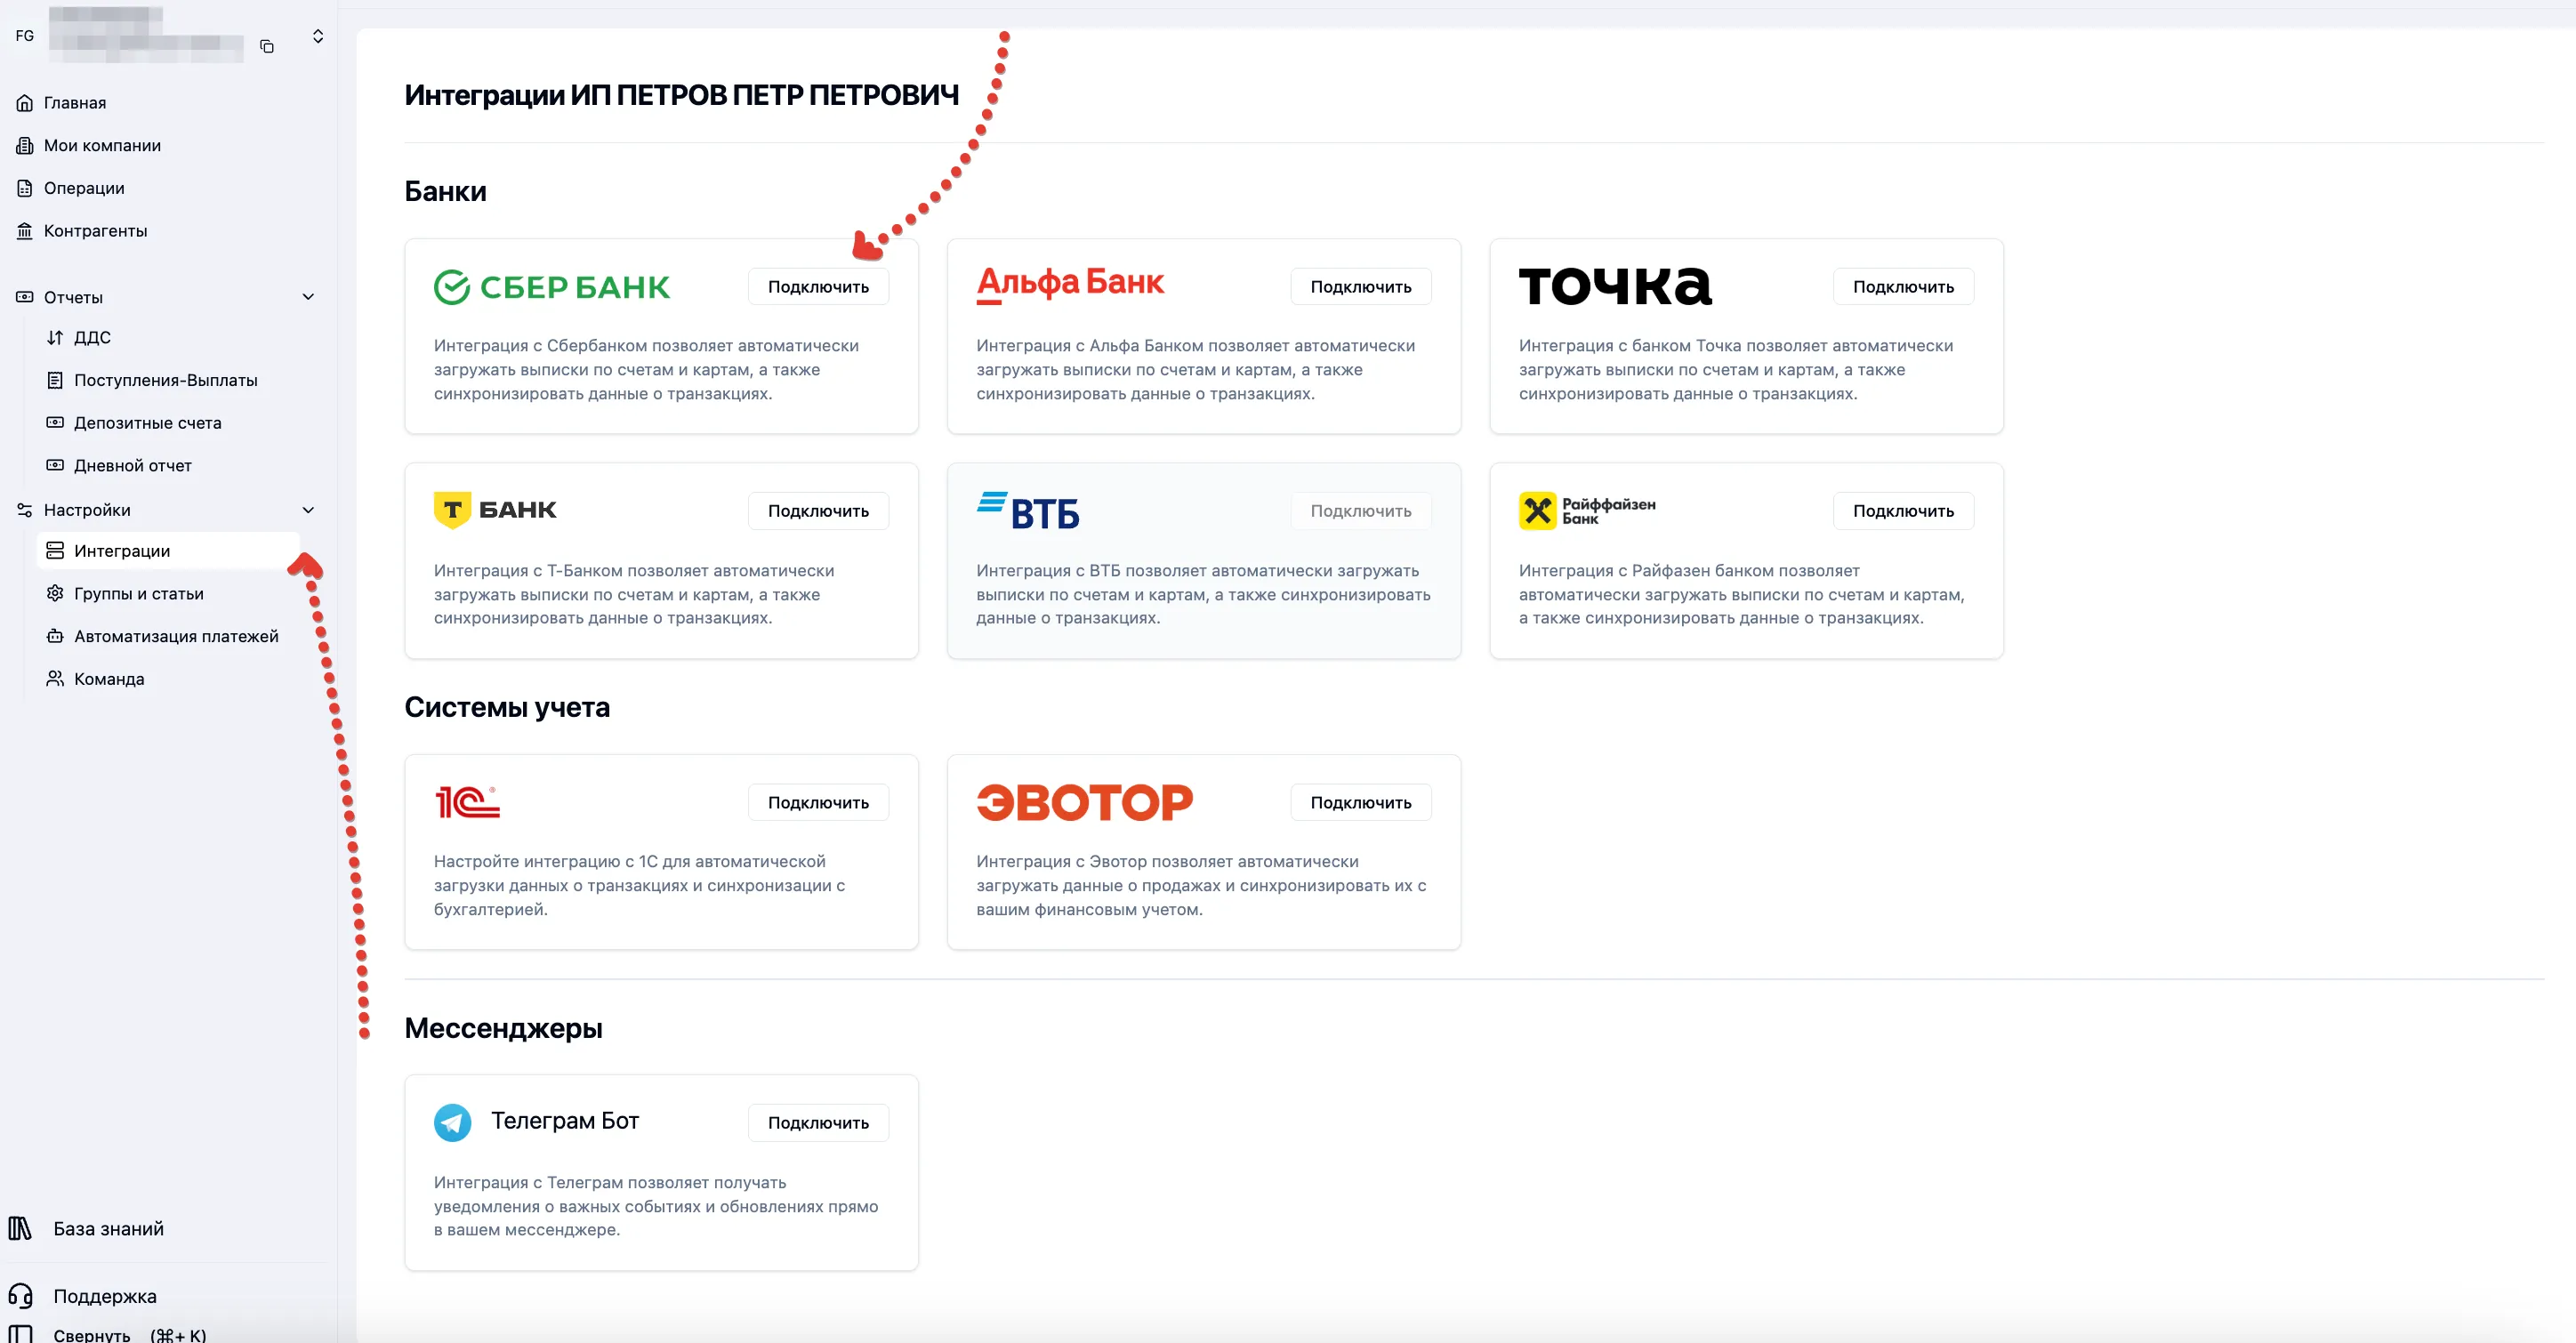Click the arrows icon beside ДДС

tap(55, 338)
